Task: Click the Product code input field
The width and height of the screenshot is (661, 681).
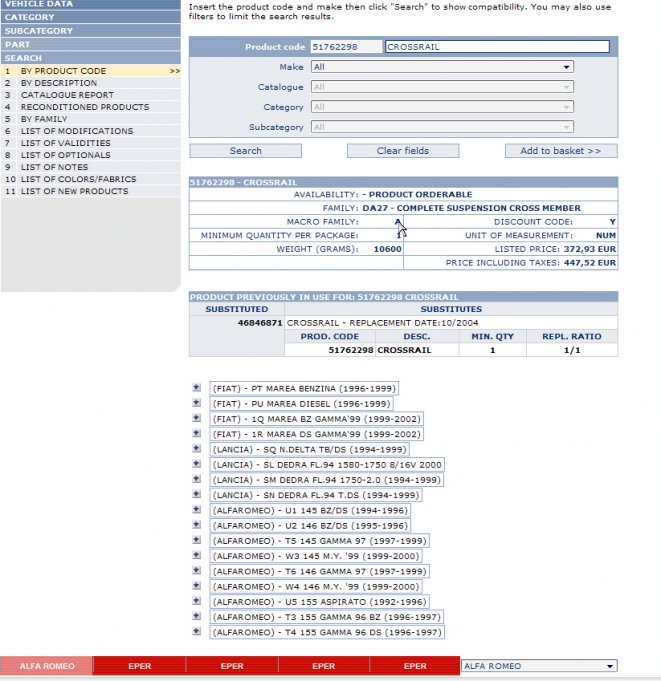Action: coord(346,47)
